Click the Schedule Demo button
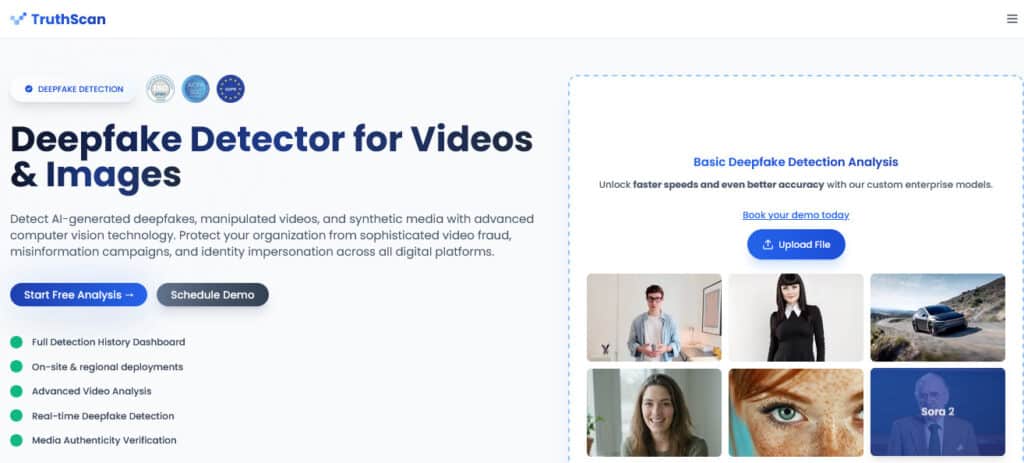1024x463 pixels. [x=212, y=295]
